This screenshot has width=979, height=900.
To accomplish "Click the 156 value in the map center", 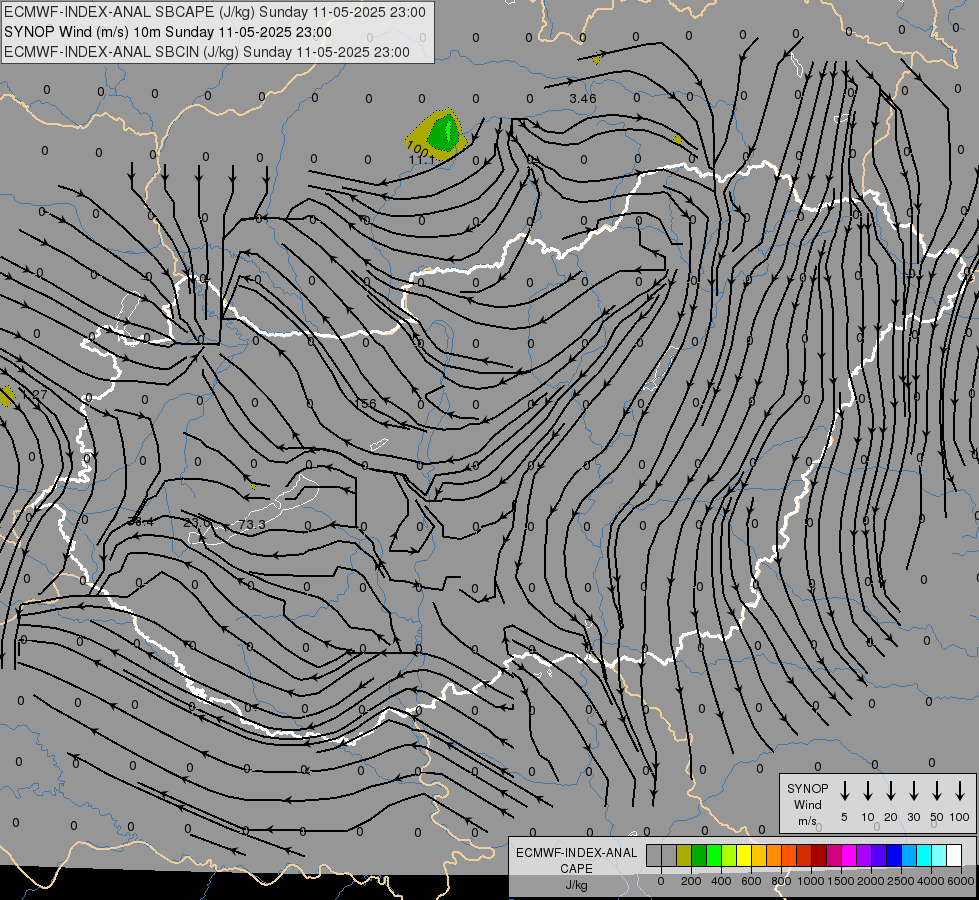I will (366, 403).
